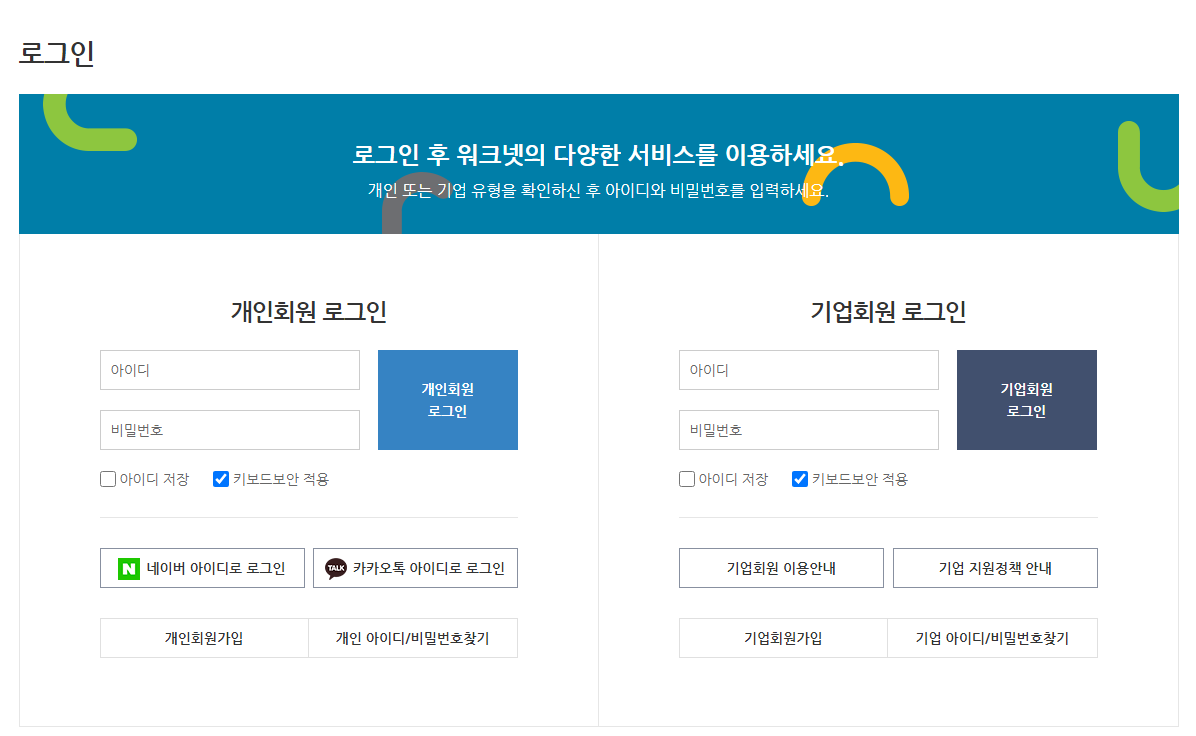Uncheck 키보드보안 적용 under 개인회원 로그인
This screenshot has width=1196, height=736.
click(x=220, y=479)
